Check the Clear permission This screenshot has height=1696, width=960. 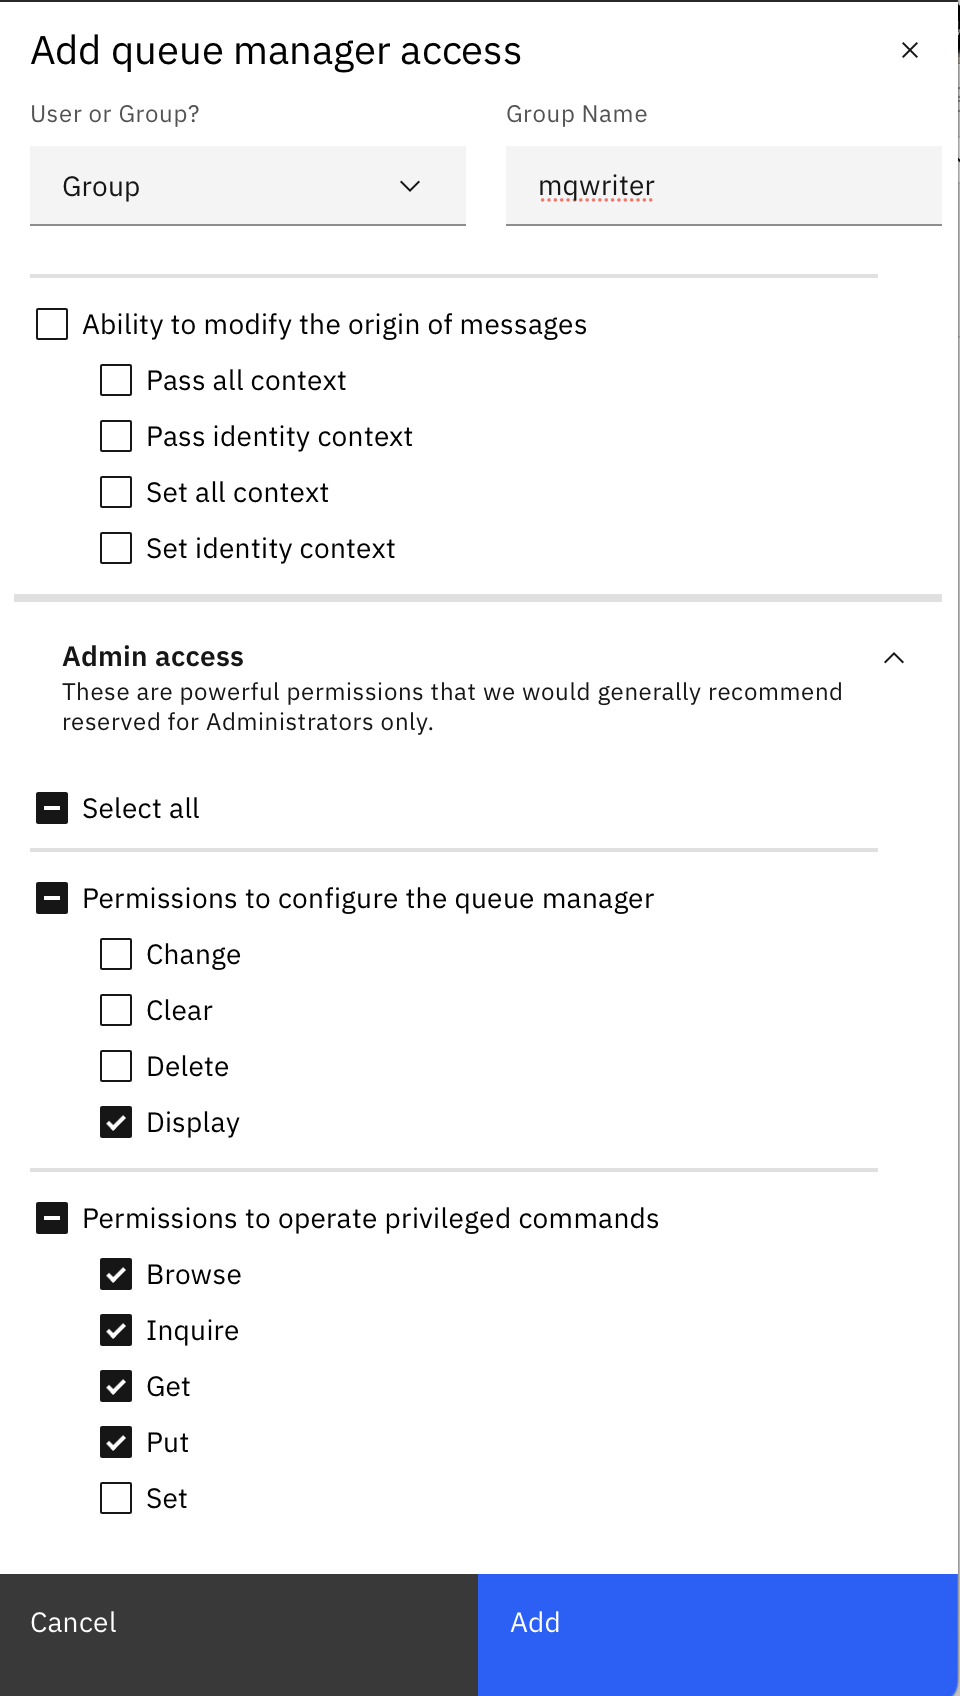(x=116, y=1010)
